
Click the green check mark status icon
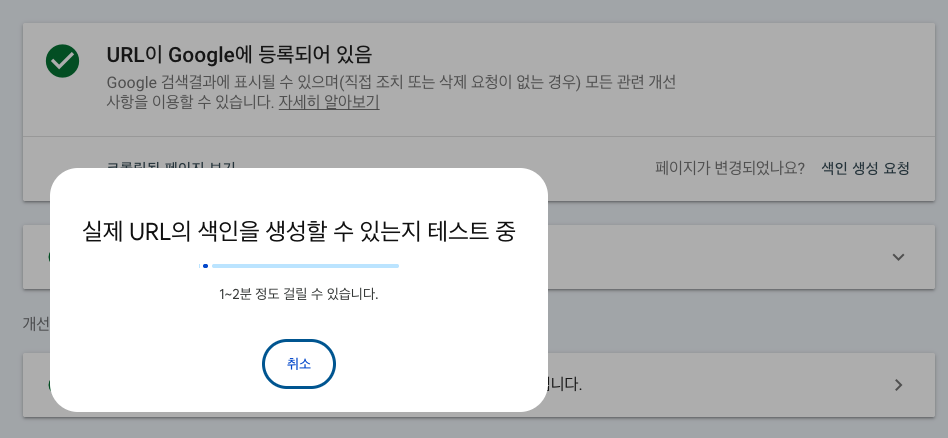[63, 61]
